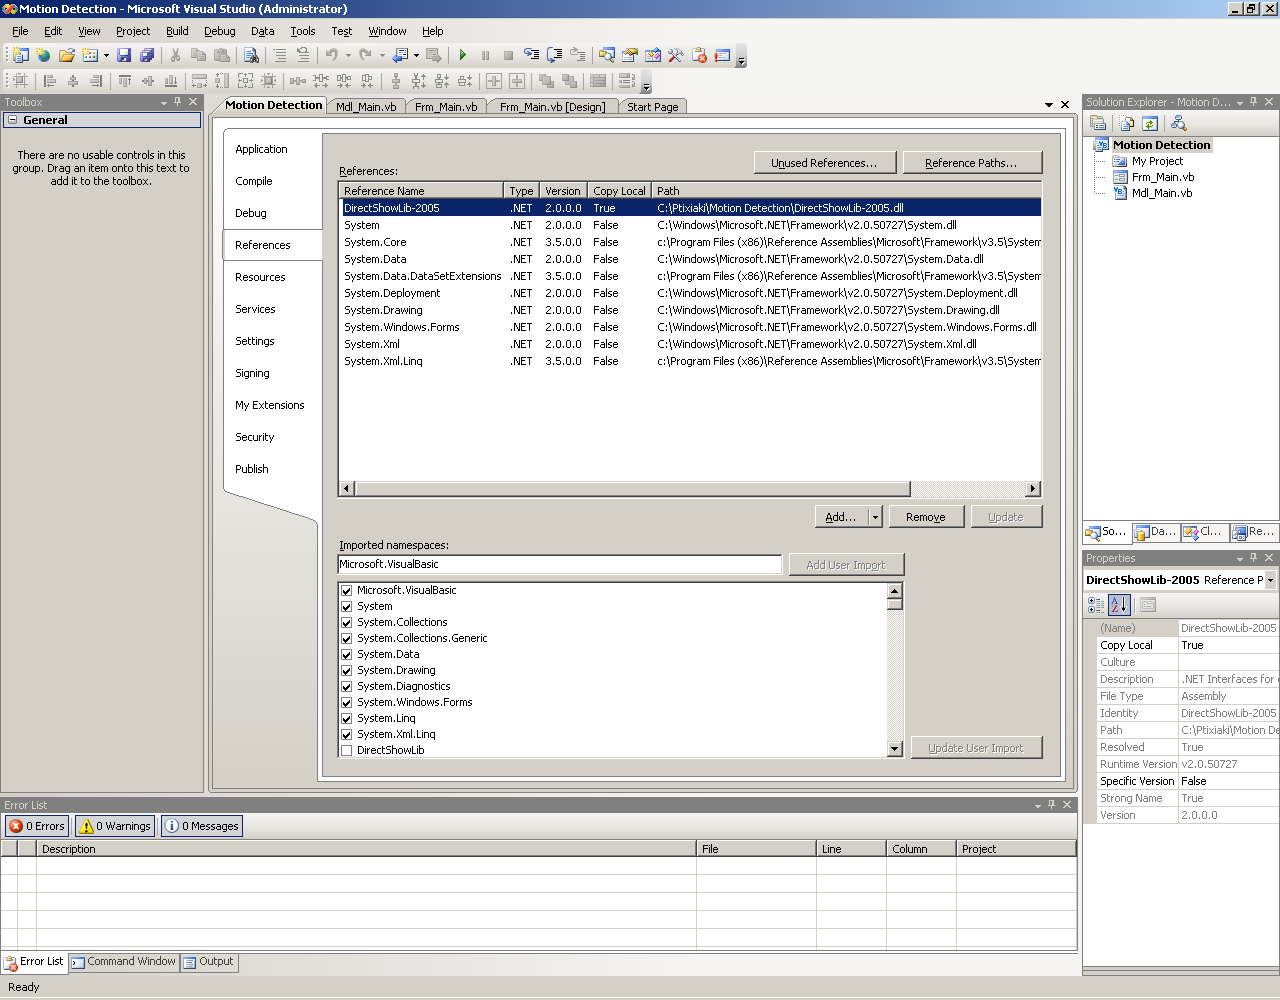Click the New Web Site toolbar icon

(x=43, y=55)
